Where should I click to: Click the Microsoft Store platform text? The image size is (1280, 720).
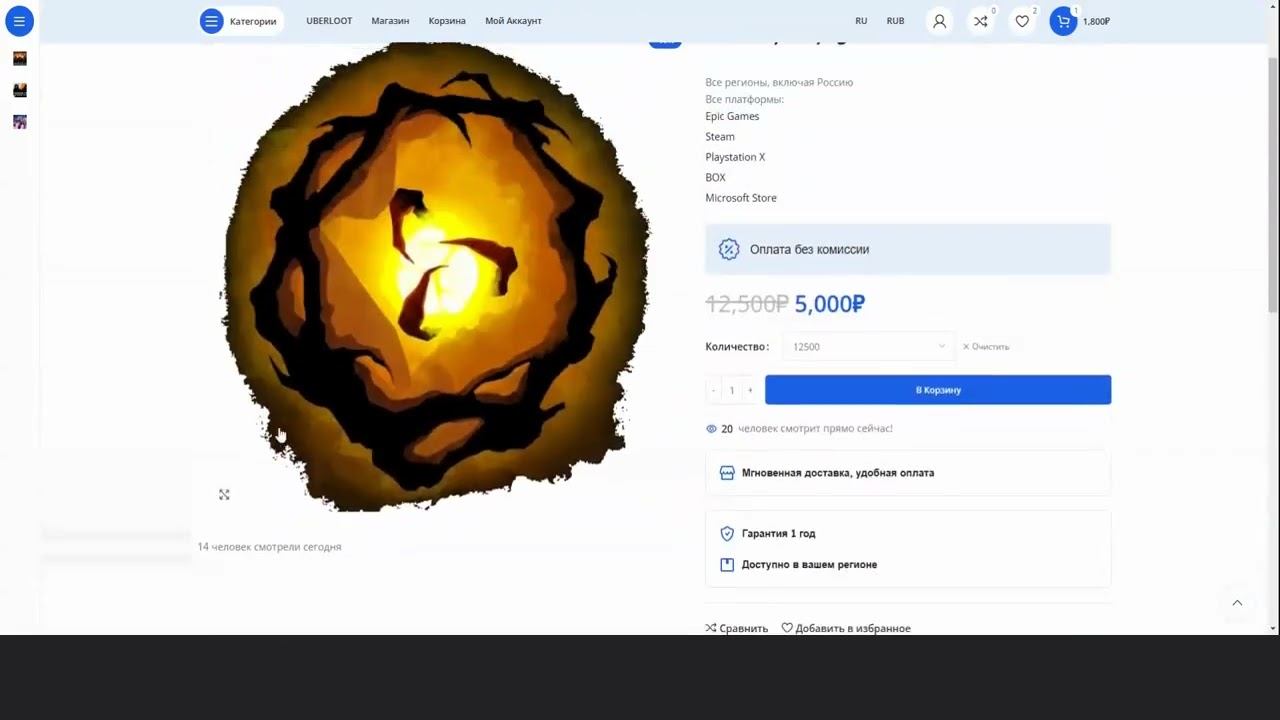tap(741, 198)
